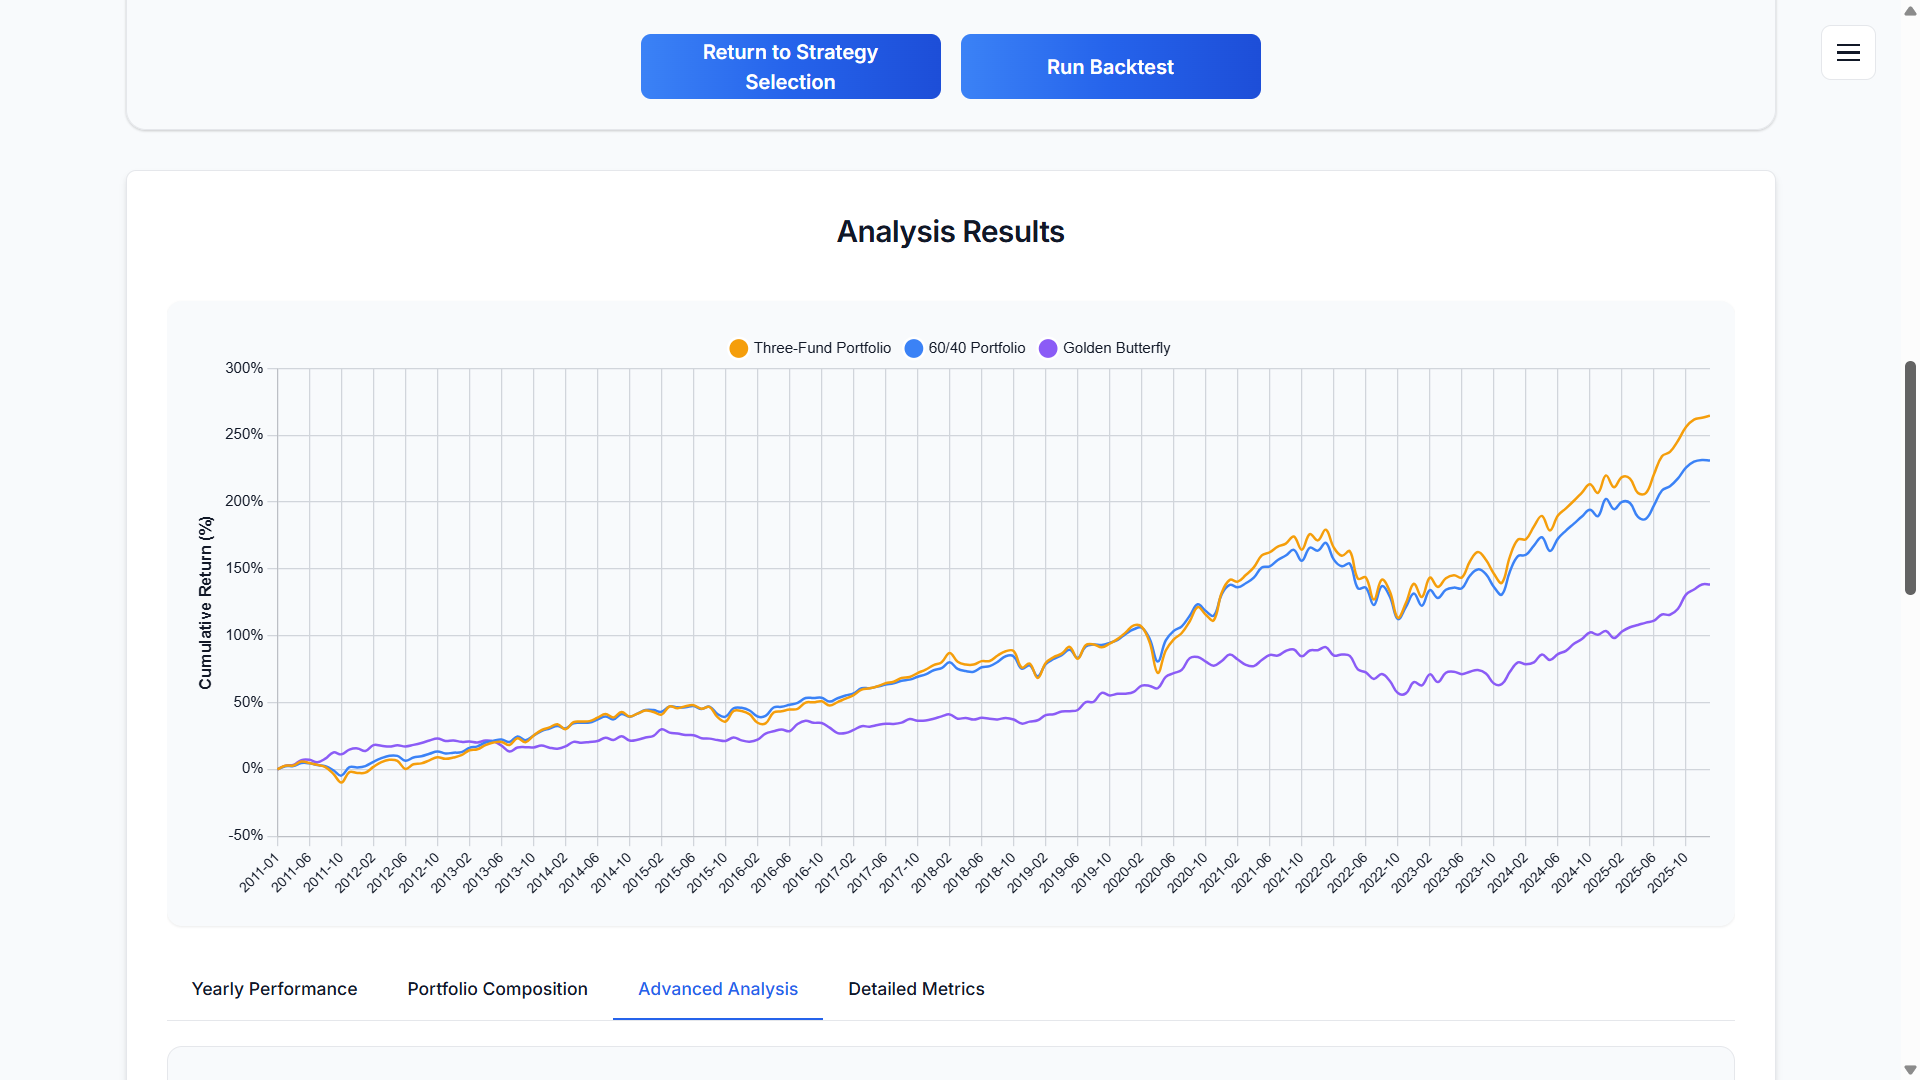
Task: Select the Advanced Analysis tab
Action: tap(718, 989)
